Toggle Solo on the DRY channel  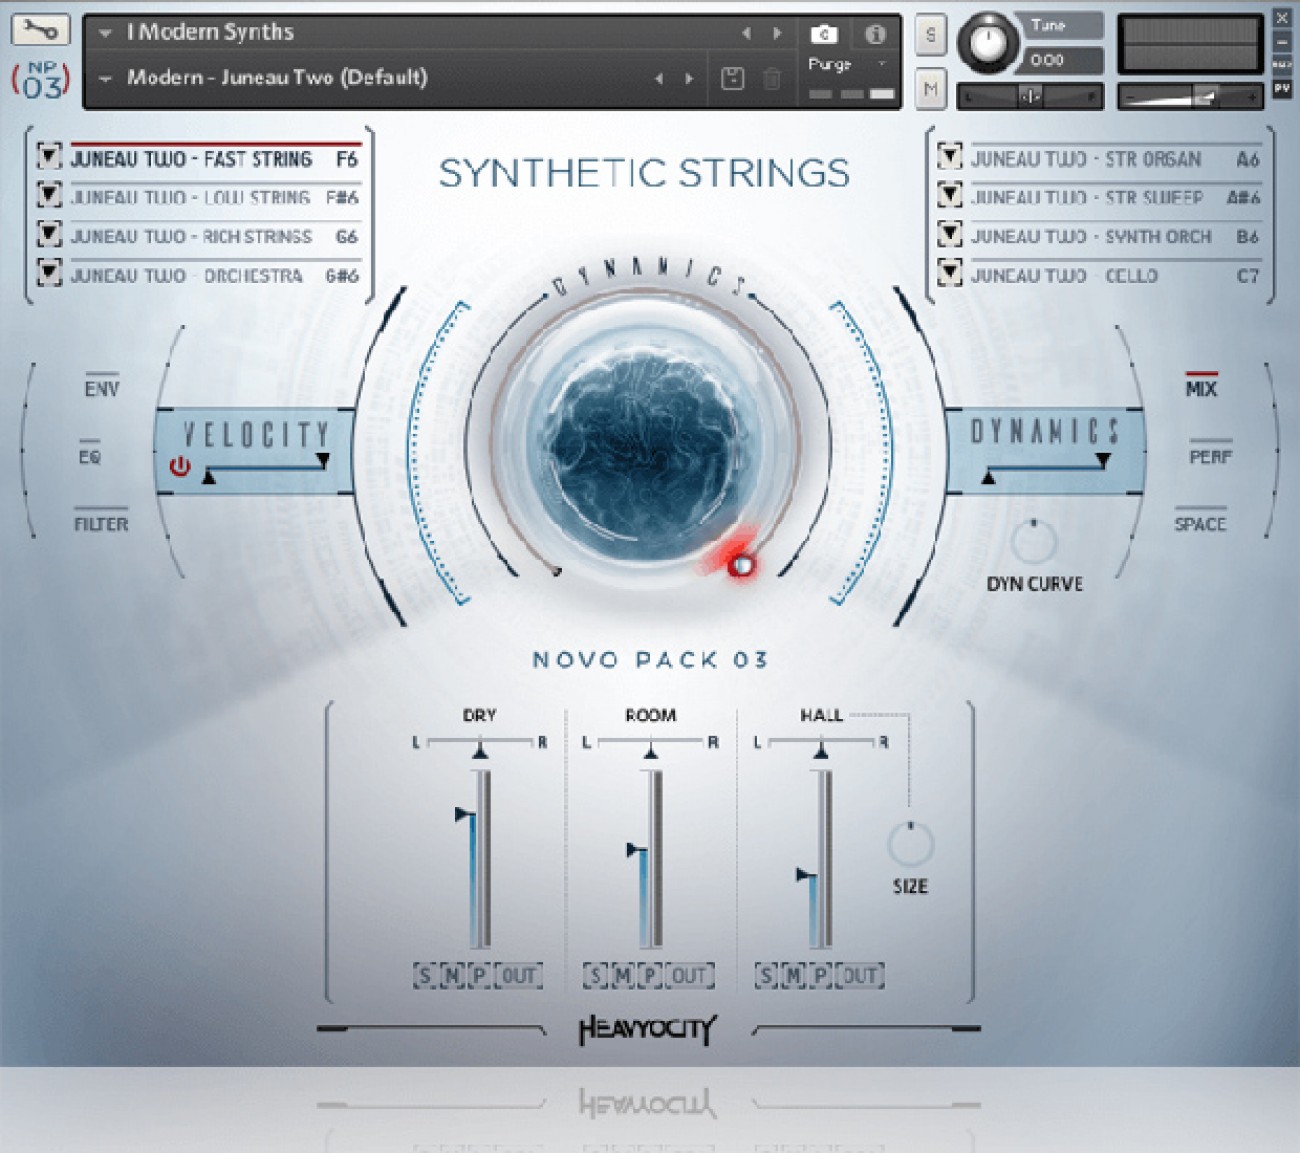coord(425,975)
